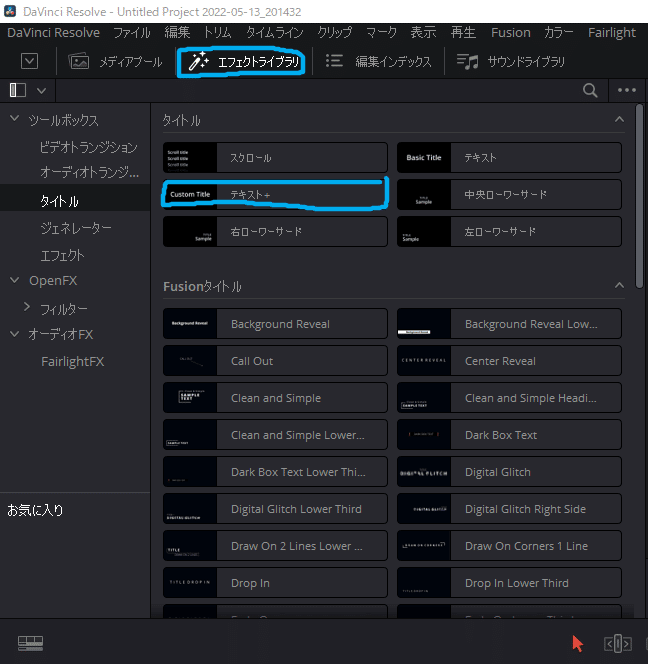
Task: Open the Fusion menu
Action: 510,33
